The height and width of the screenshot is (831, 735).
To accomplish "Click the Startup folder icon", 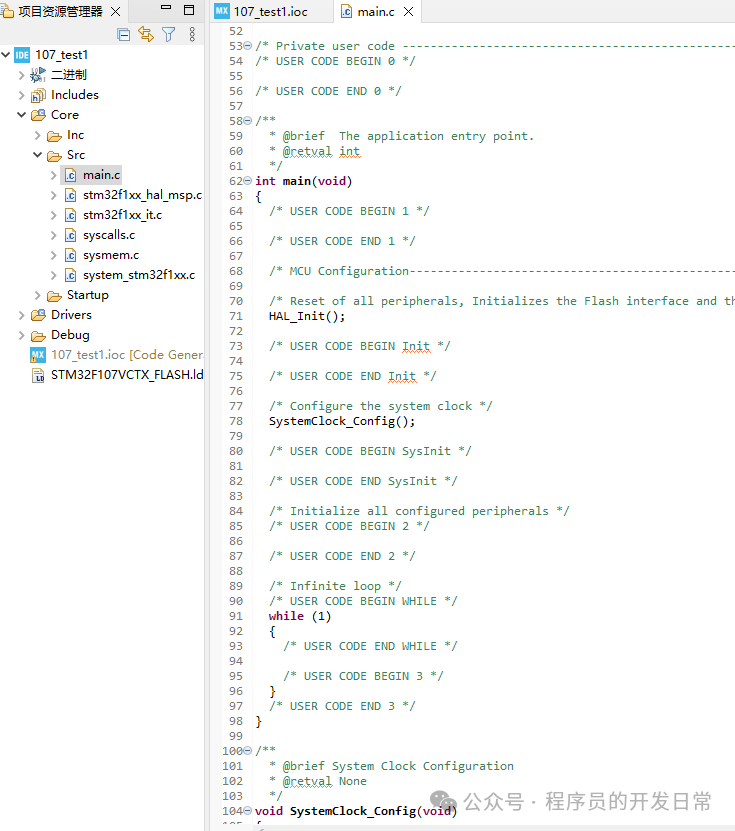I will 54,296.
